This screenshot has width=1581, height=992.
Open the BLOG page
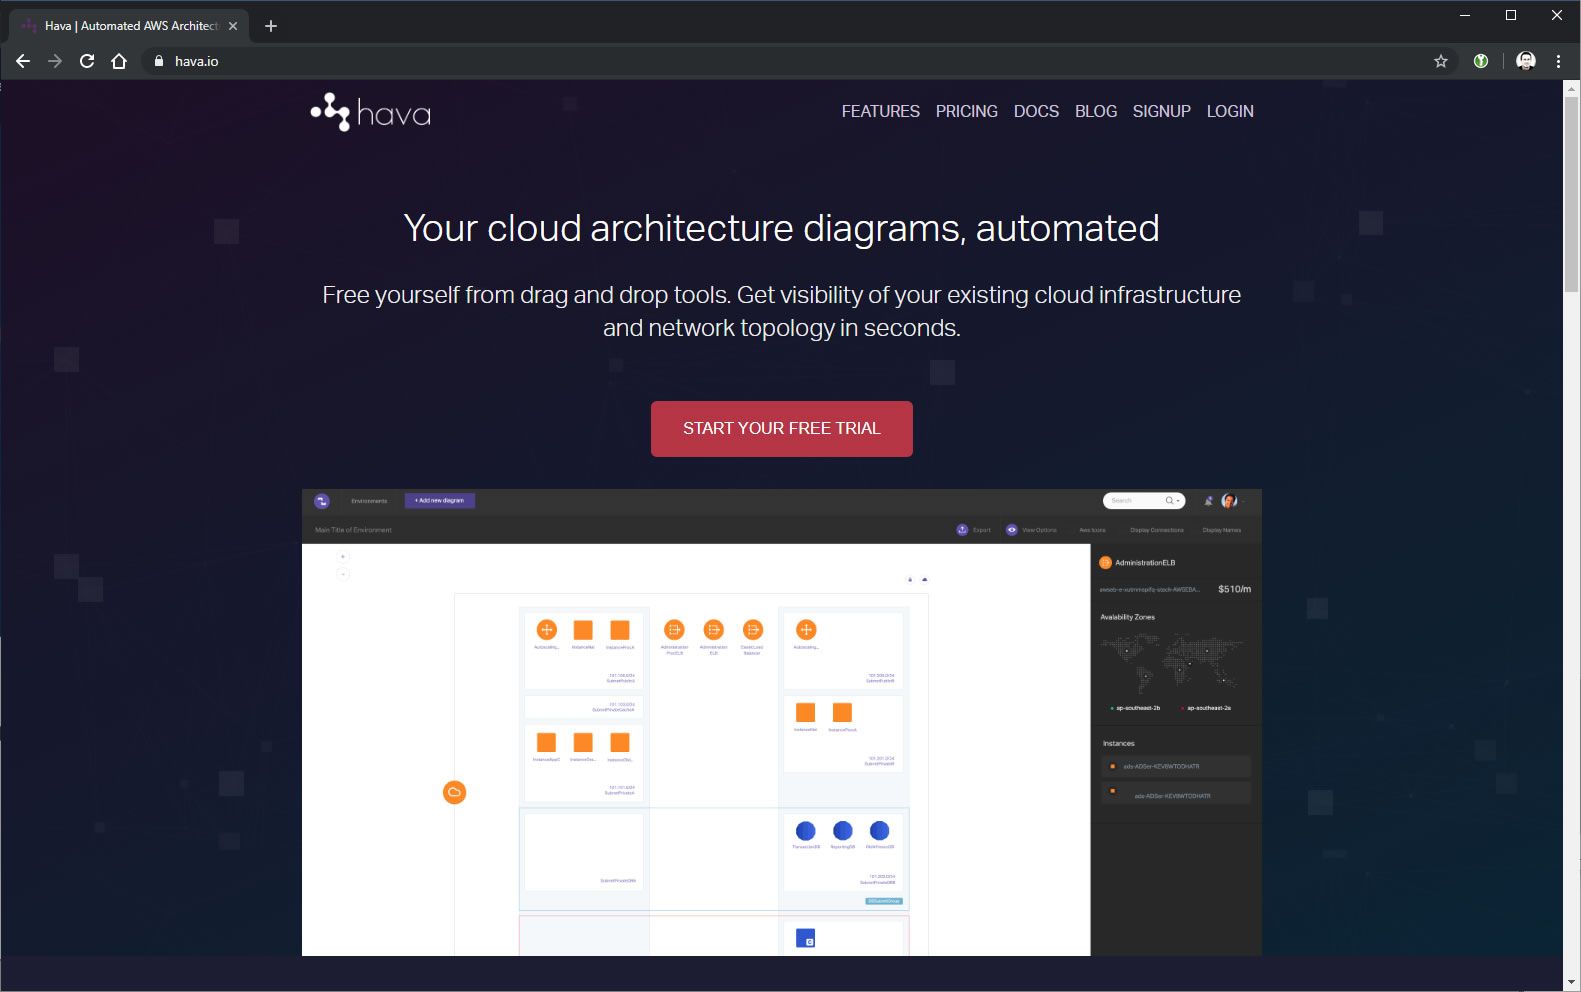pos(1096,111)
